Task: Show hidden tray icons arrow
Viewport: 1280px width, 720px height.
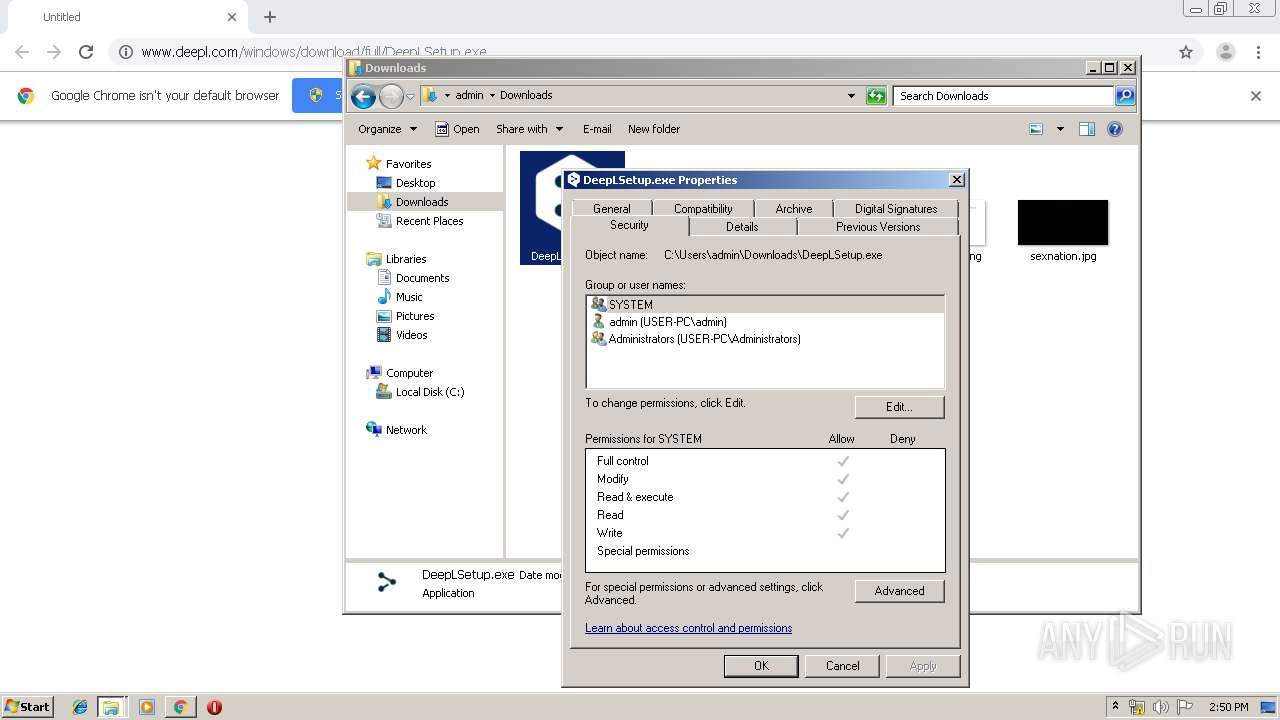Action: pyautogui.click(x=1115, y=707)
